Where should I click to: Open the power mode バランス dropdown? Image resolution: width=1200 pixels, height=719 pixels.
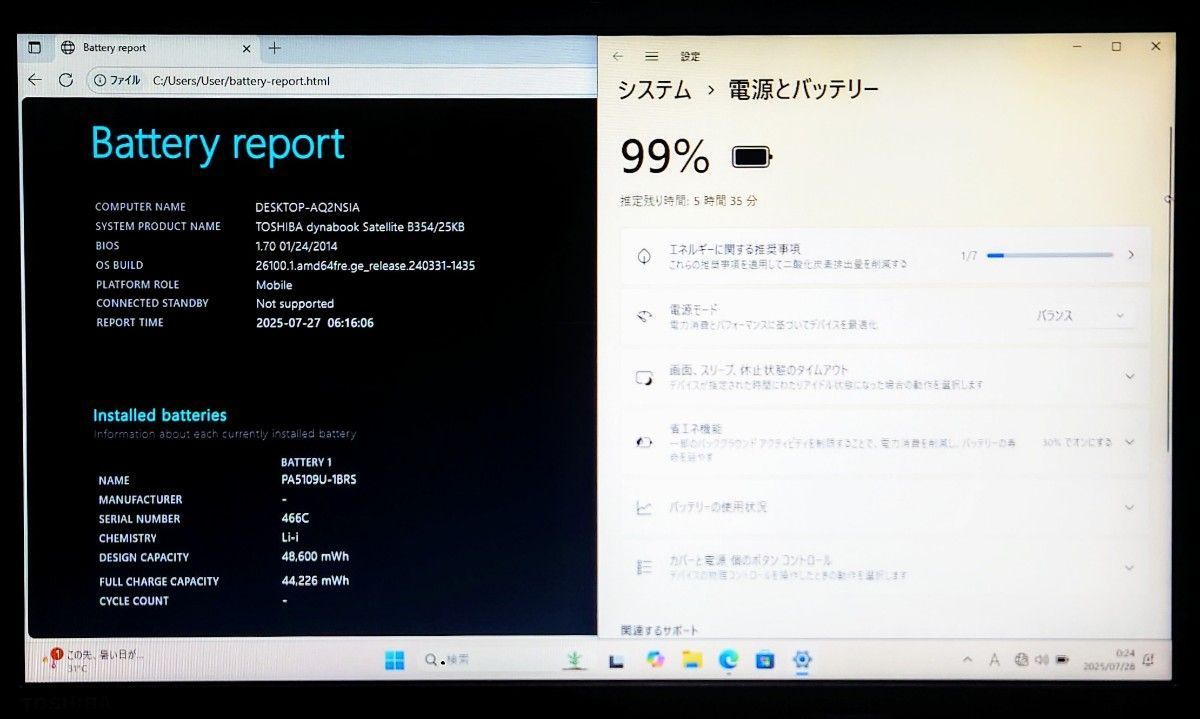[x=1082, y=315]
